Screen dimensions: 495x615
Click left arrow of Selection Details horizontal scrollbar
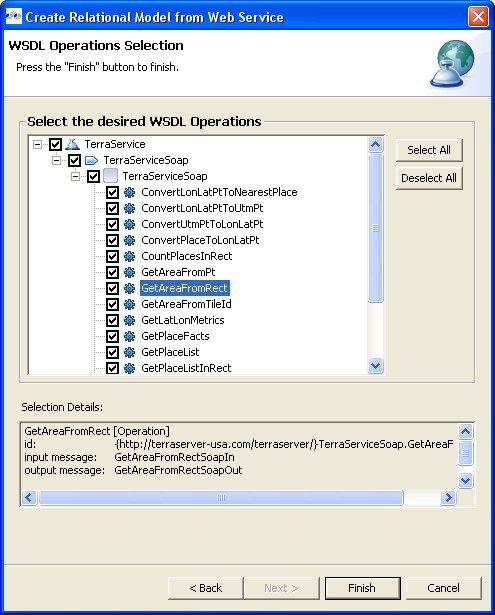29,498
